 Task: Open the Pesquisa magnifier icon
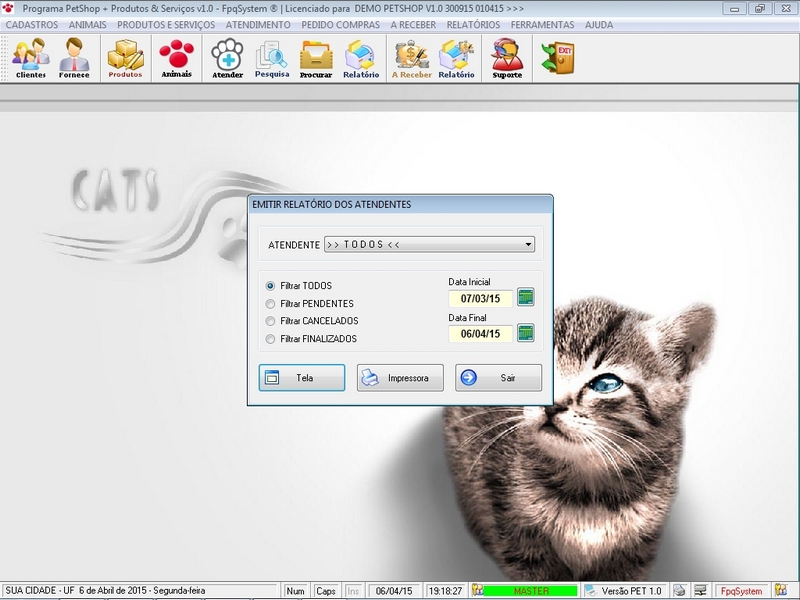point(272,58)
